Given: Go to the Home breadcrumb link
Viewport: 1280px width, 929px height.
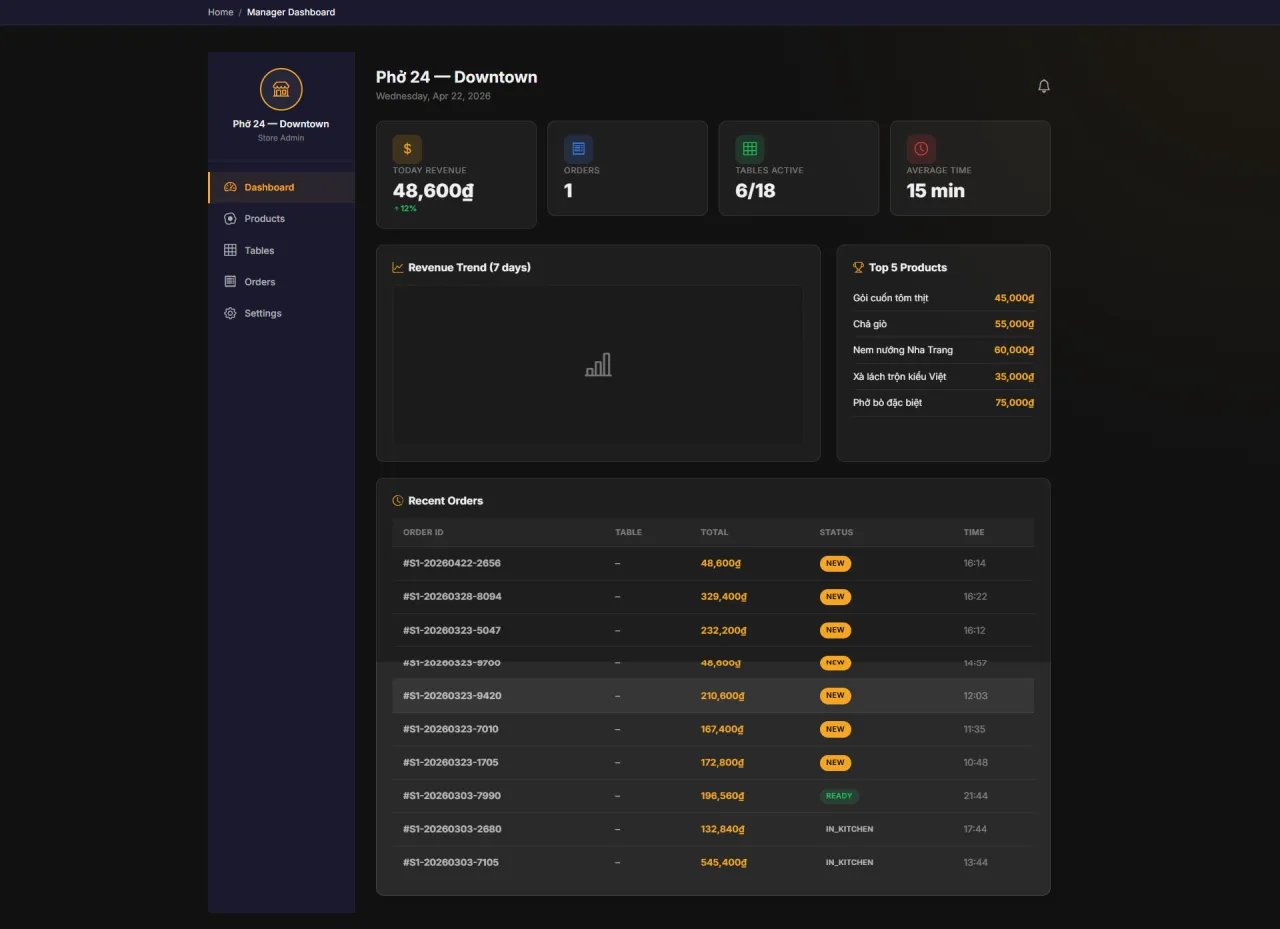Looking at the screenshot, I should 220,12.
